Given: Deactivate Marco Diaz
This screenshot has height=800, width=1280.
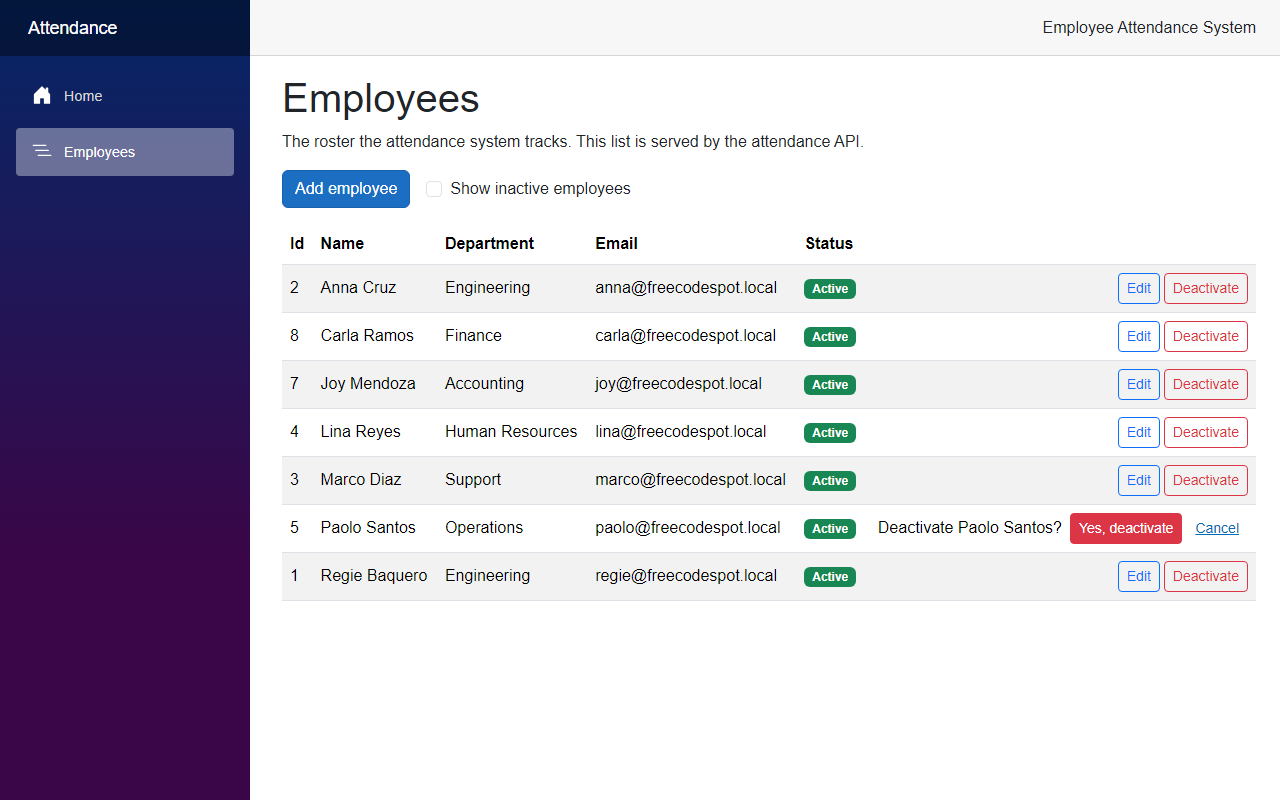Looking at the screenshot, I should (1206, 480).
